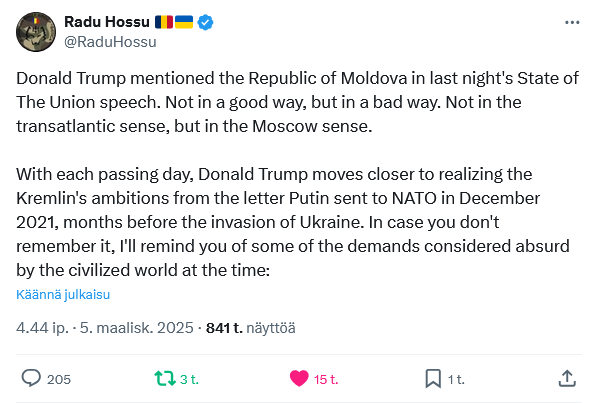
Task: Open the Radu Hossu display name link
Action: pos(107,22)
